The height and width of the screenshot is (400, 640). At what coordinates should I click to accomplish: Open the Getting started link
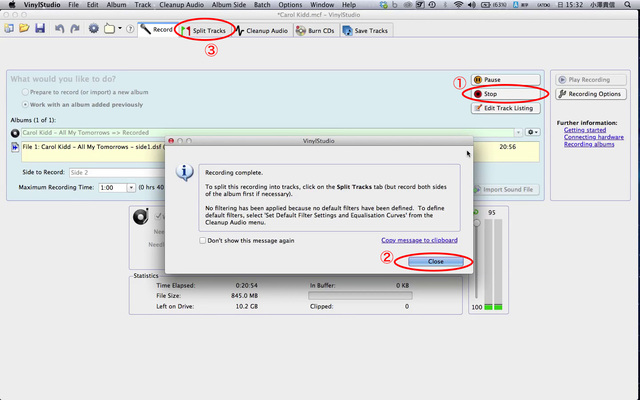click(x=584, y=130)
